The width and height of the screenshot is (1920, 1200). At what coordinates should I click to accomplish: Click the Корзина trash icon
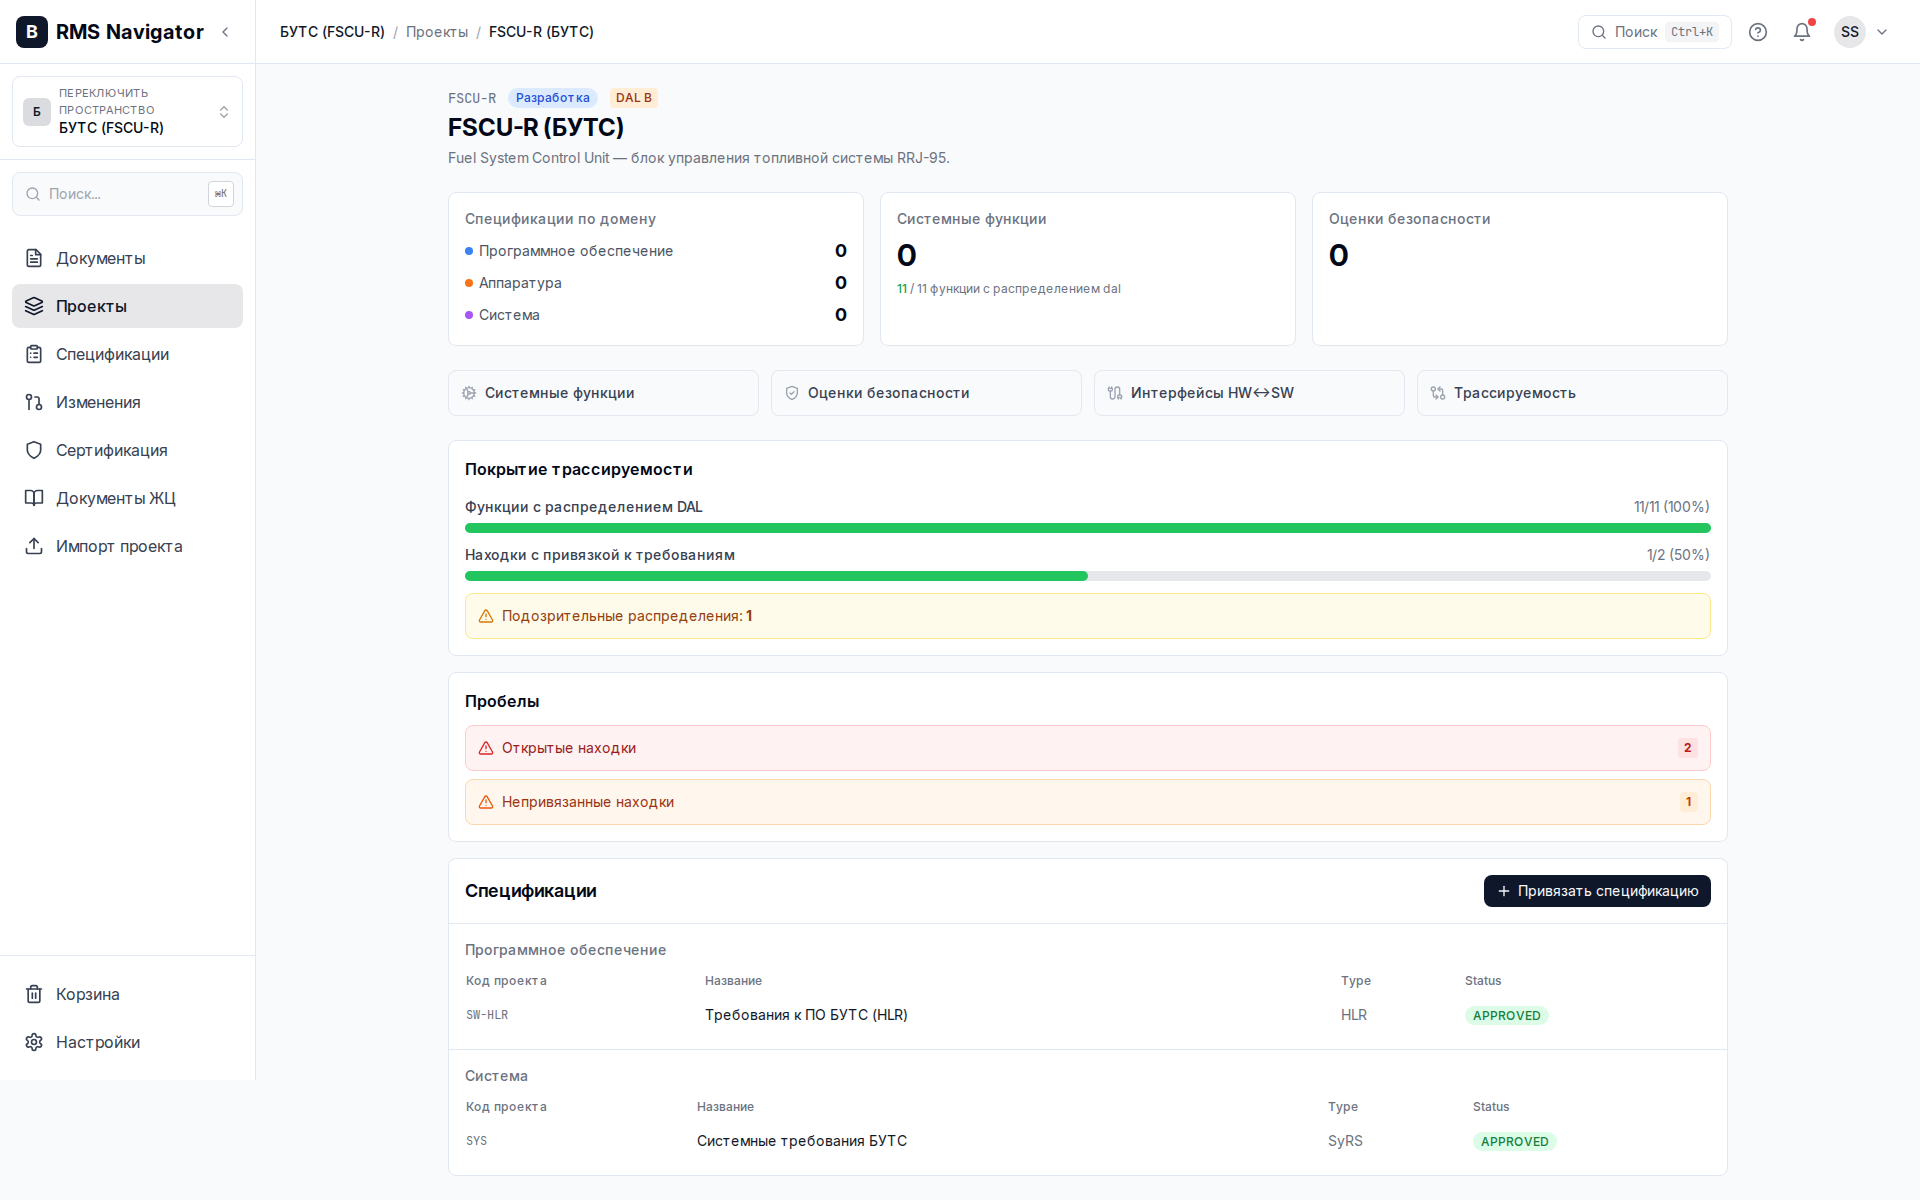pos(34,994)
